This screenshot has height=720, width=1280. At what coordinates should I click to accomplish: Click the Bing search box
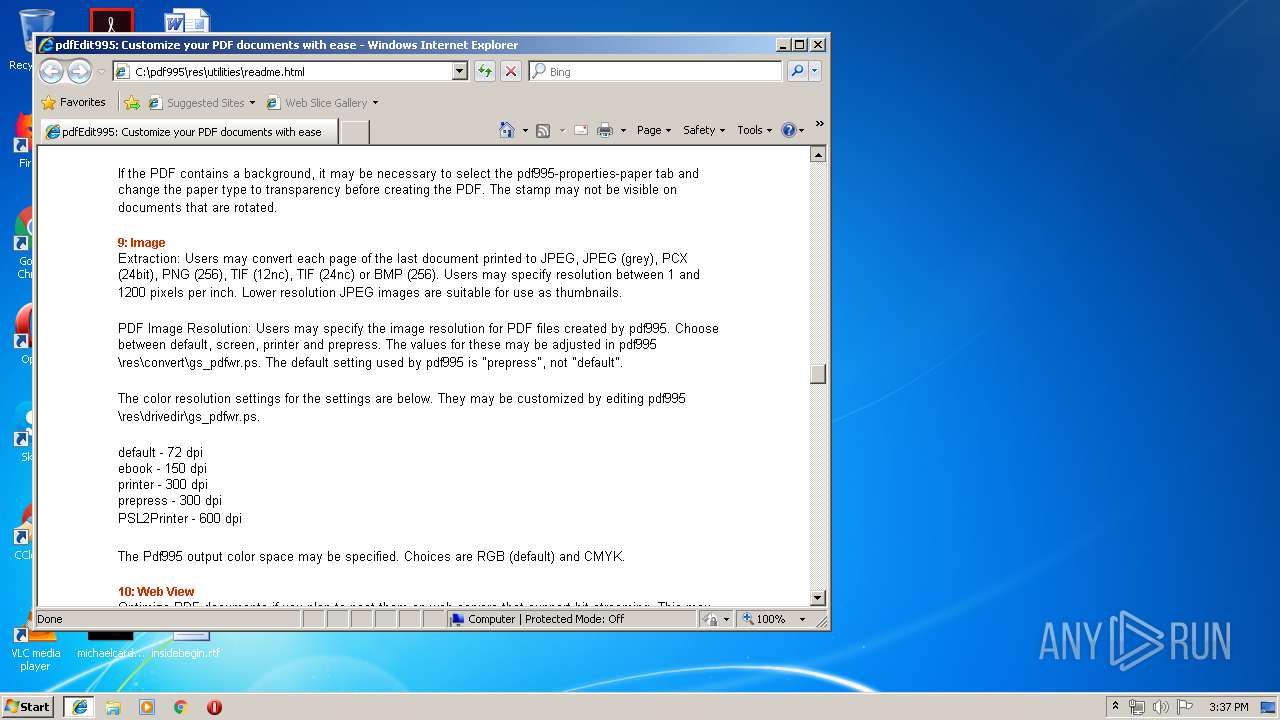pyautogui.click(x=656, y=72)
